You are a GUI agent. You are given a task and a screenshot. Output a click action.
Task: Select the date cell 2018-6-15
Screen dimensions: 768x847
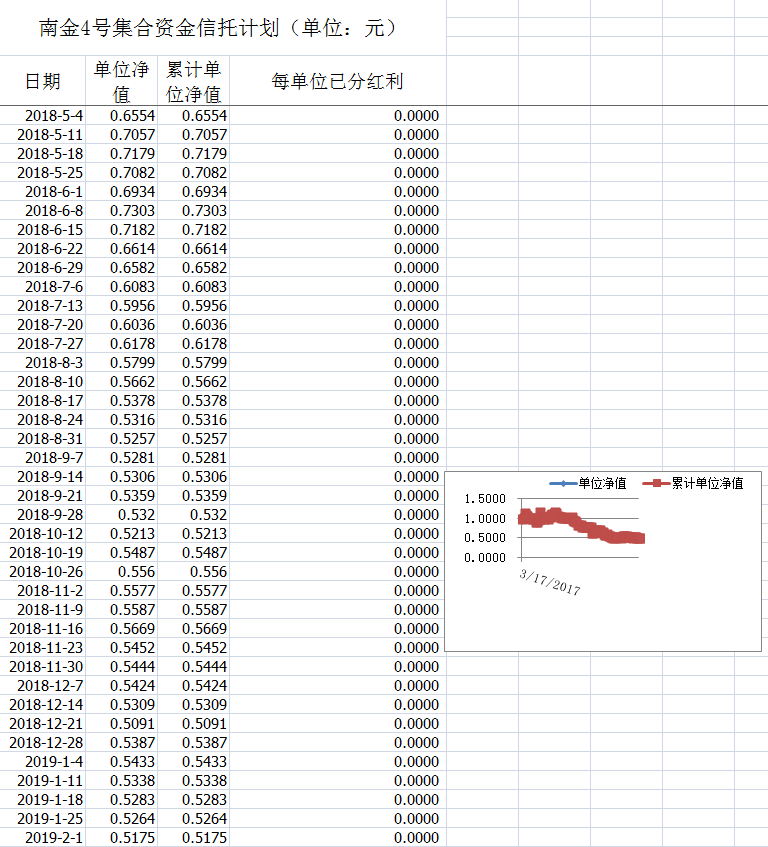tap(43, 230)
